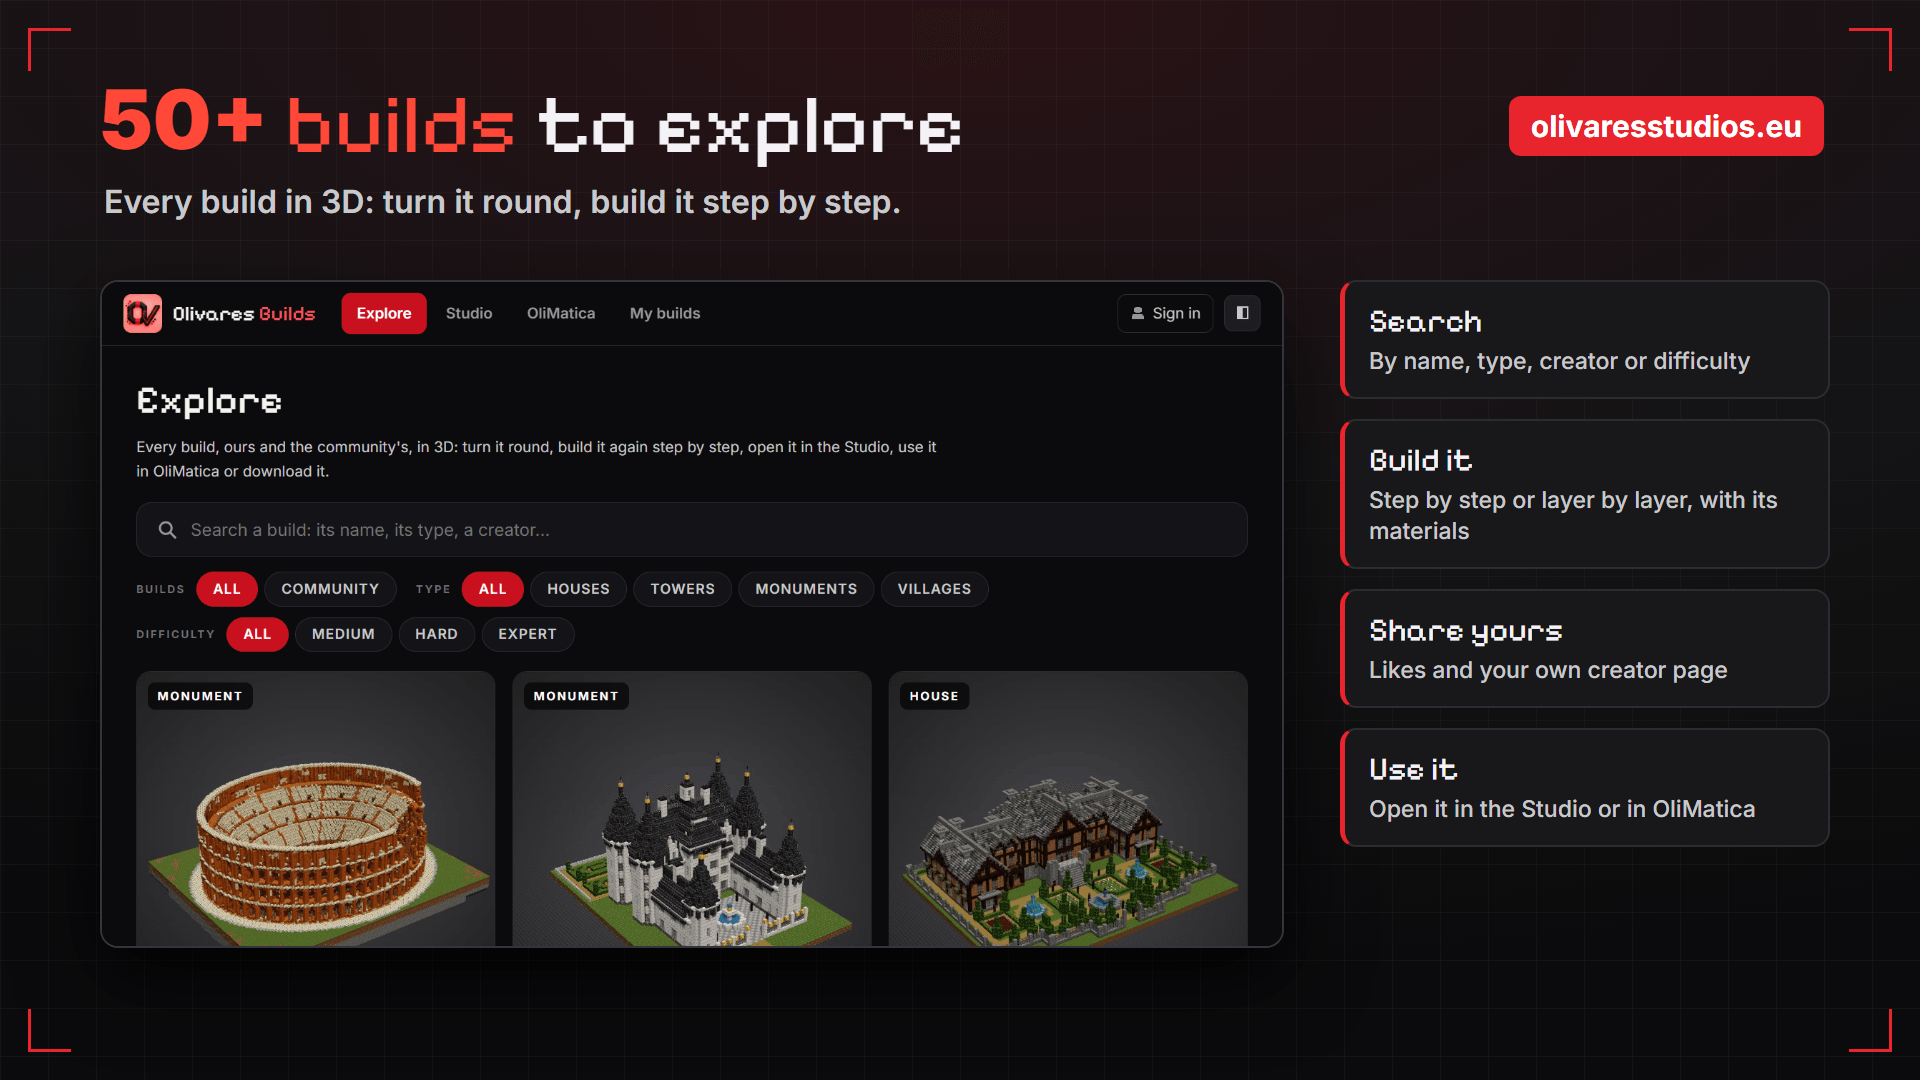The image size is (1920, 1080).
Task: Click into the build search field
Action: click(692, 530)
